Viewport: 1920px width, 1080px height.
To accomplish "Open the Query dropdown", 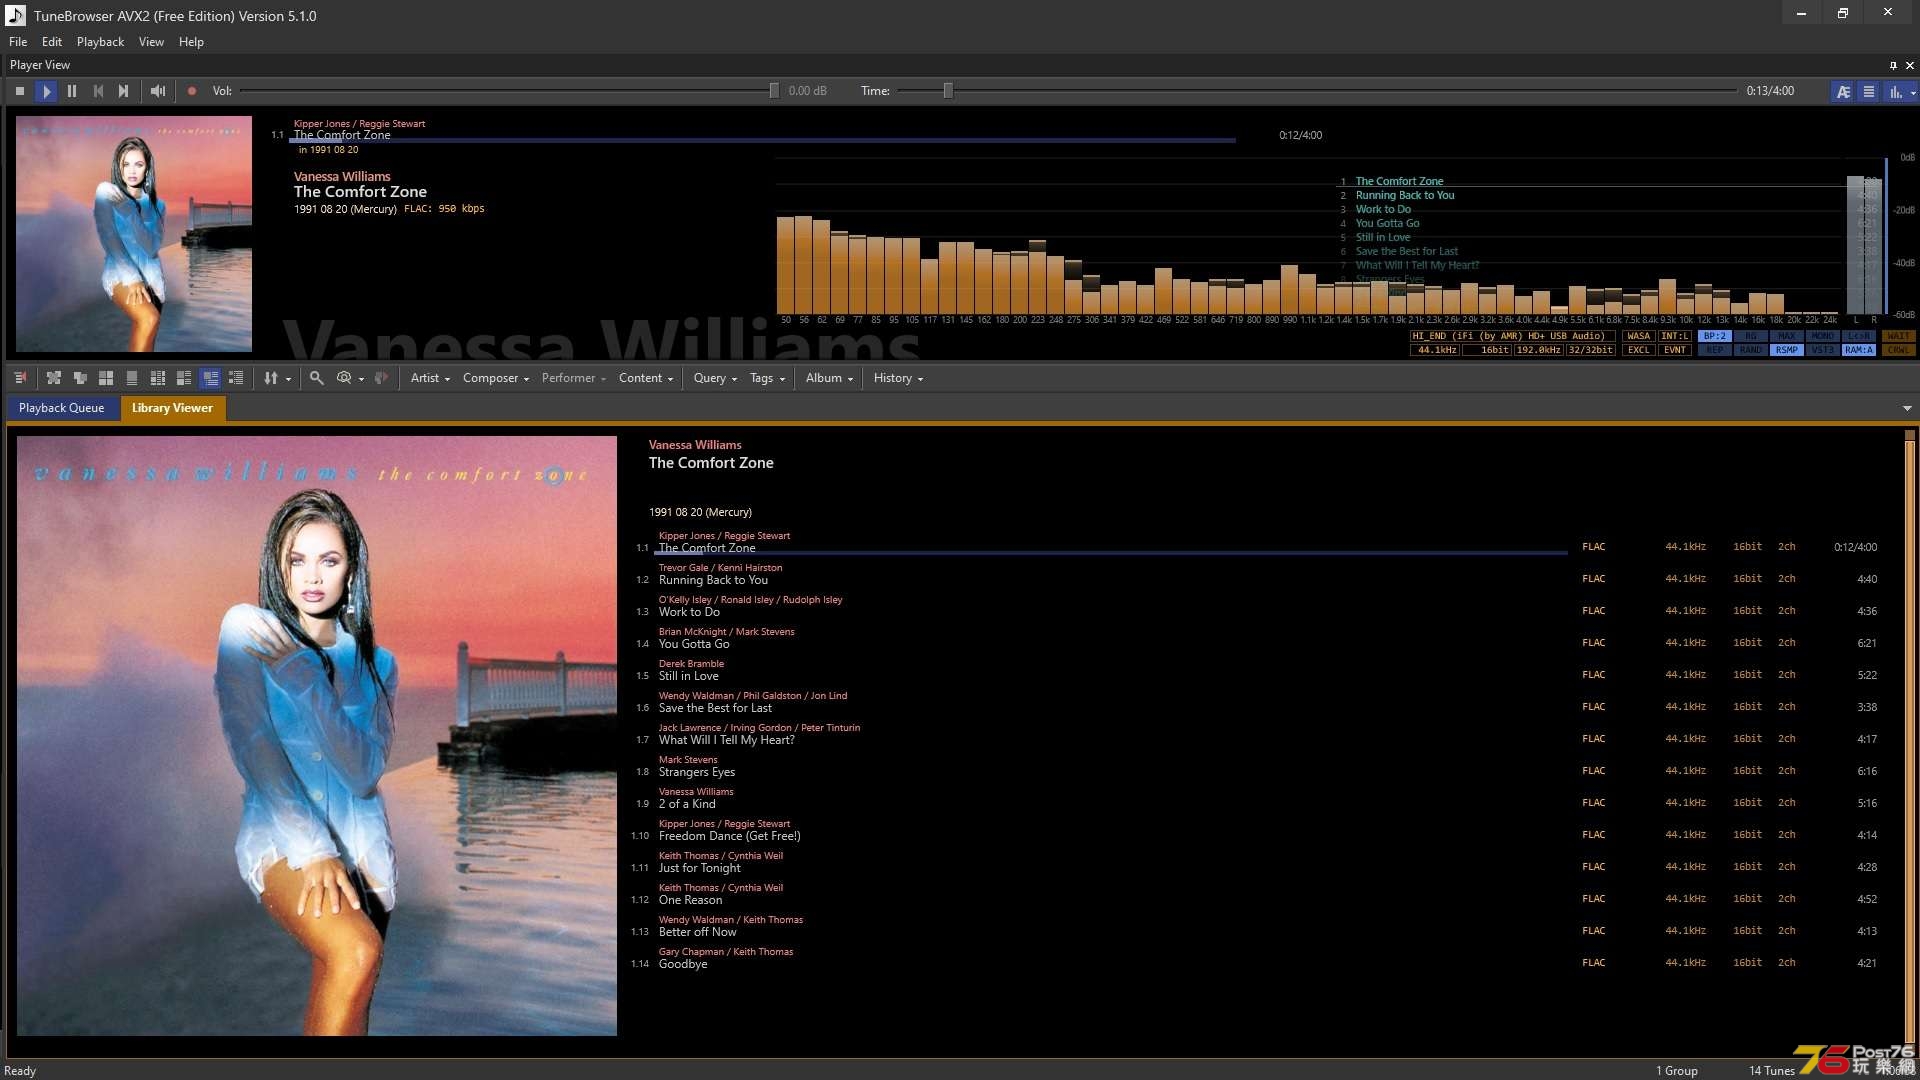I will [715, 378].
